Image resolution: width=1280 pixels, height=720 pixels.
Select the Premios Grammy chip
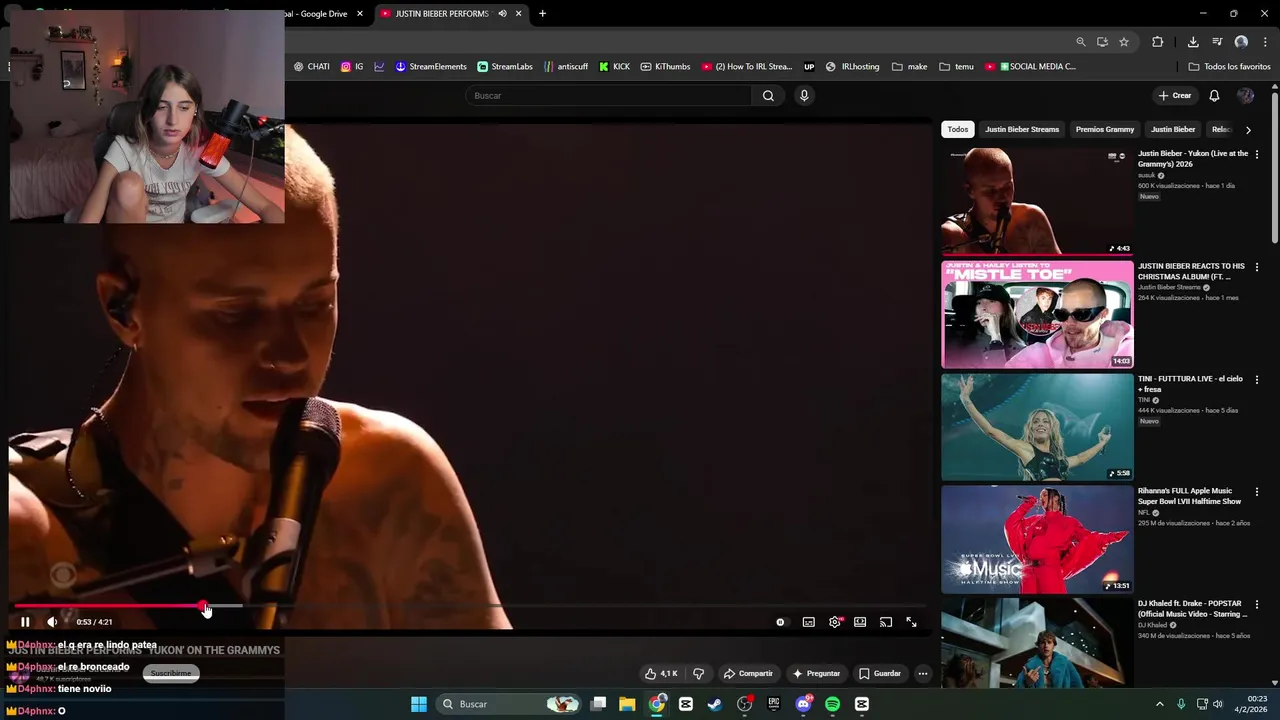[1105, 129]
